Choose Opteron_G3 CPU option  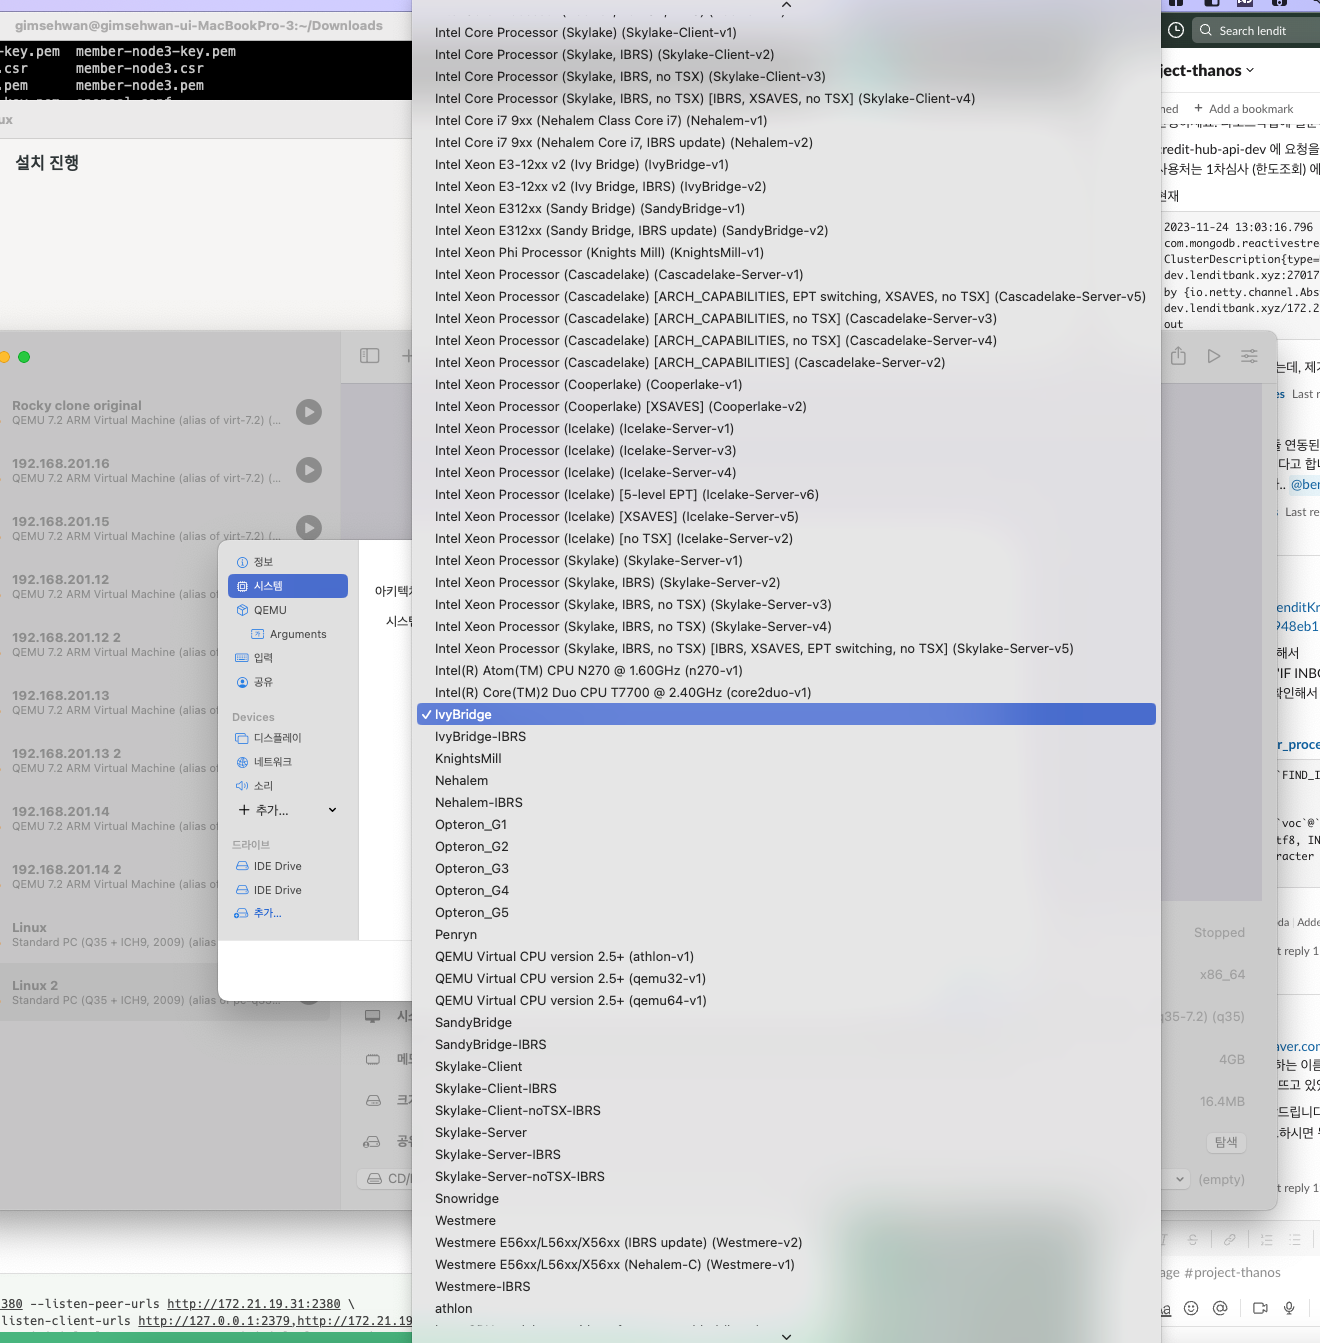(786, 868)
